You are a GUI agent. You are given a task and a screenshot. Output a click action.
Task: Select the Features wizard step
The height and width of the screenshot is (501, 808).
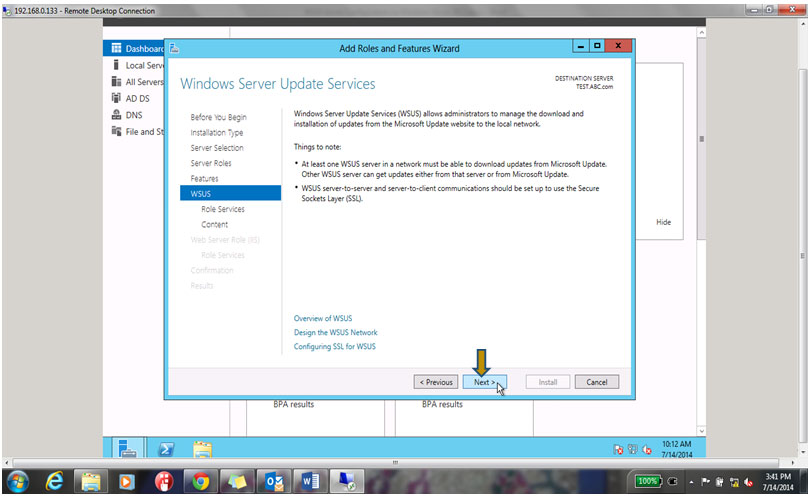coord(204,178)
